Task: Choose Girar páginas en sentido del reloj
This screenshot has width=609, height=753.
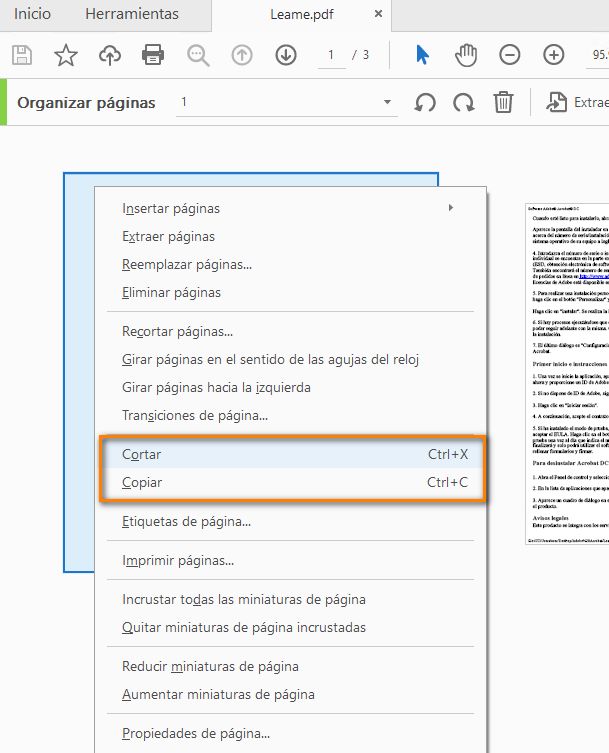Action: point(291,359)
